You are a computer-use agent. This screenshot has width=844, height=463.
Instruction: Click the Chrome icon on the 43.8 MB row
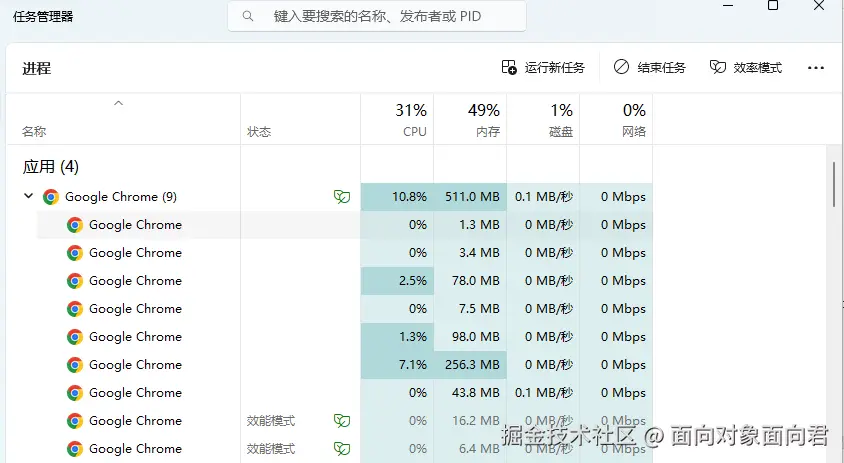point(75,393)
